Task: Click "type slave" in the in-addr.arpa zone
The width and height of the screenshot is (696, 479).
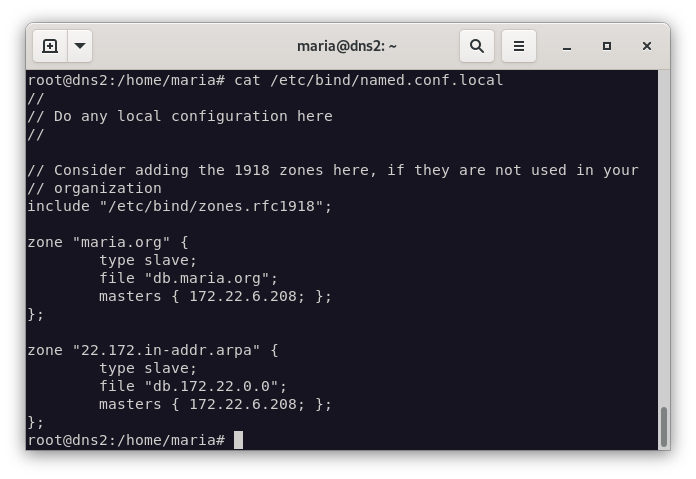Action: [x=148, y=368]
